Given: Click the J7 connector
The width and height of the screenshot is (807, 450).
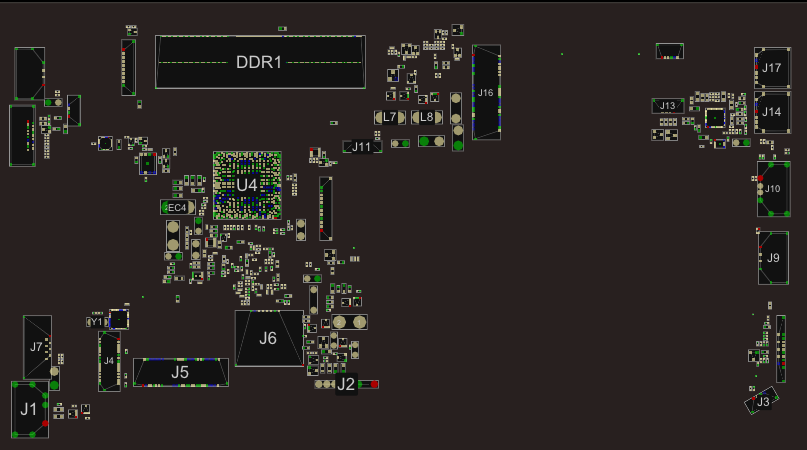Looking at the screenshot, I should pos(36,347).
